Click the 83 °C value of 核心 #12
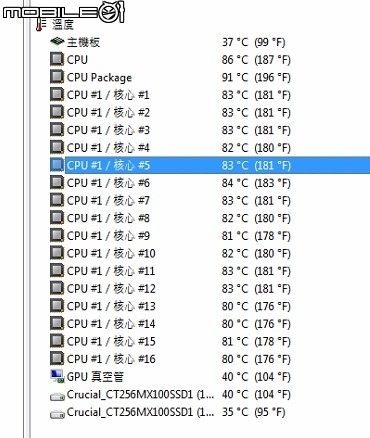The width and height of the screenshot is (370, 438). coord(256,289)
